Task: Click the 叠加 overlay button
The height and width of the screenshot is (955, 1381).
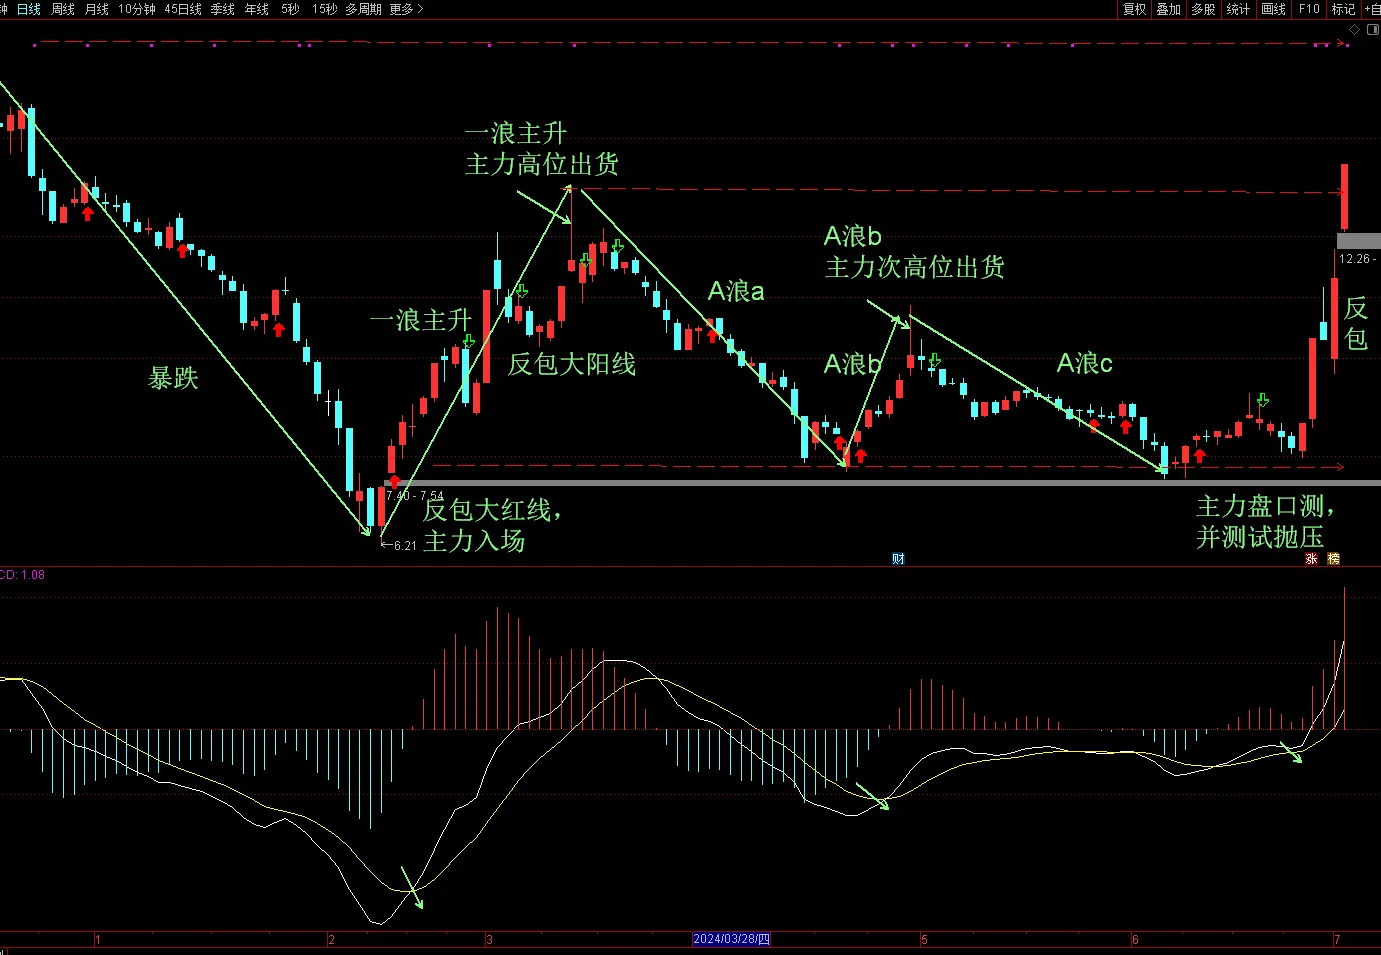Action: pos(1168,9)
